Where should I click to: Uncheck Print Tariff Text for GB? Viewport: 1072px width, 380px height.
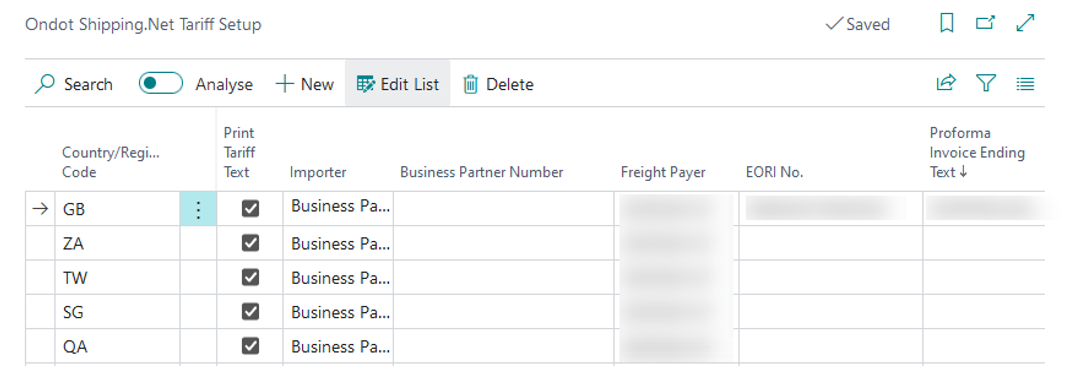pos(250,209)
